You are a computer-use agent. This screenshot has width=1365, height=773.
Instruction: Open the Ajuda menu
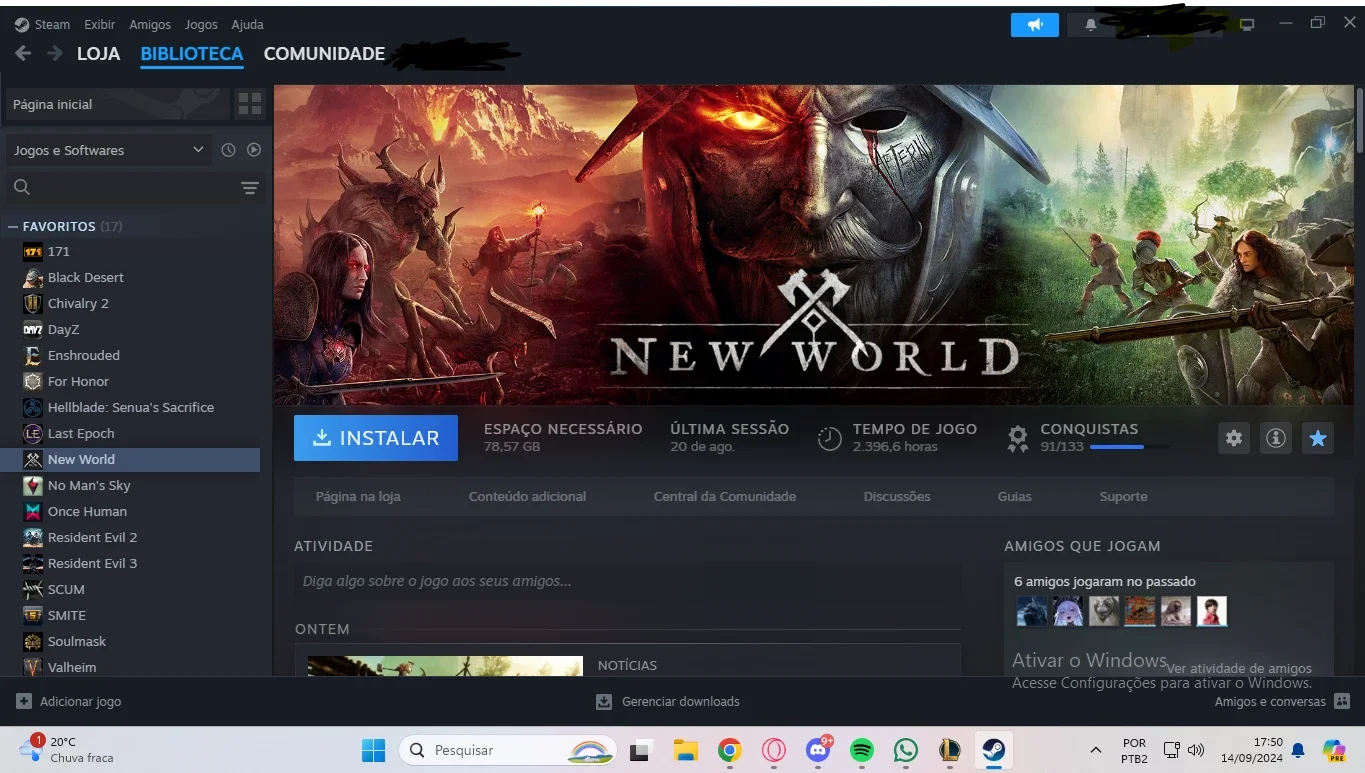tap(247, 24)
